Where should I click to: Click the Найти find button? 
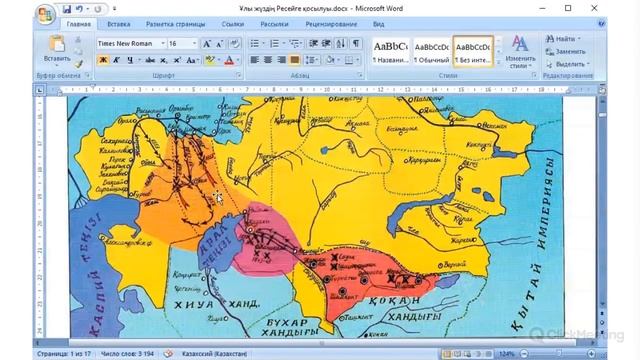[x=562, y=39]
